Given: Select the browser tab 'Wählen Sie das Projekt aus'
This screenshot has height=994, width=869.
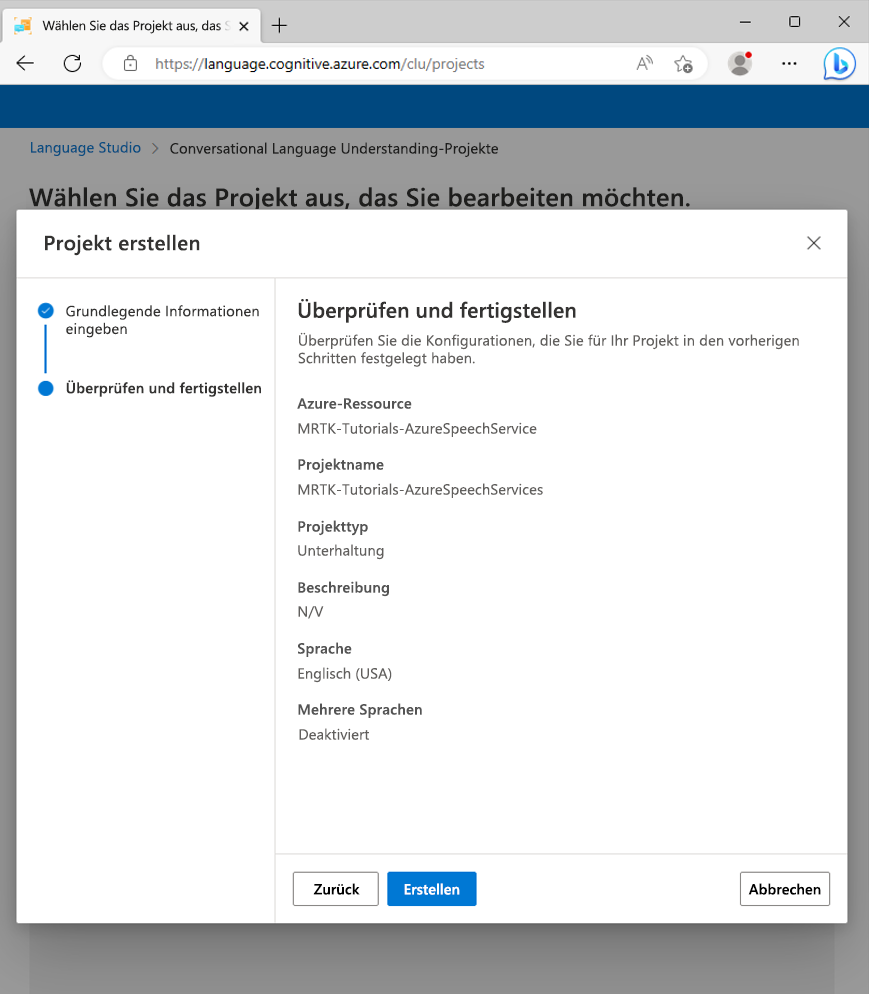Looking at the screenshot, I should (x=132, y=26).
